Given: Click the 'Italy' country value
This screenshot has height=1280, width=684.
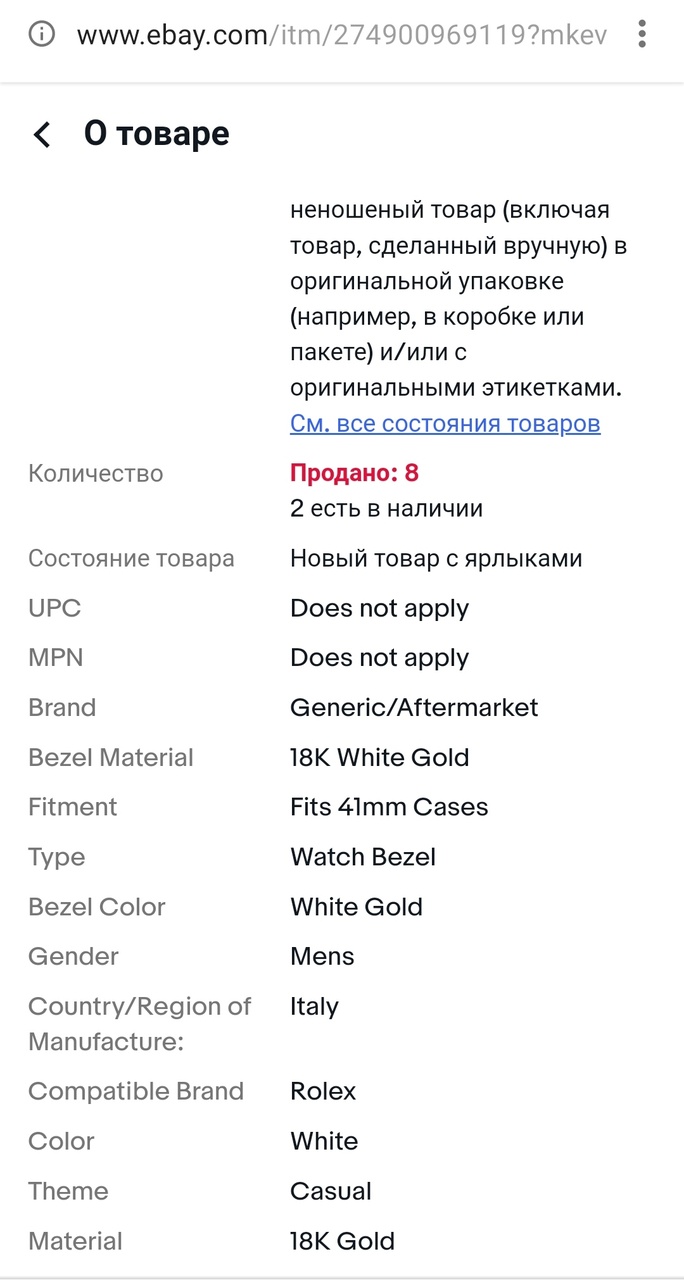Looking at the screenshot, I should pyautogui.click(x=314, y=1006).
